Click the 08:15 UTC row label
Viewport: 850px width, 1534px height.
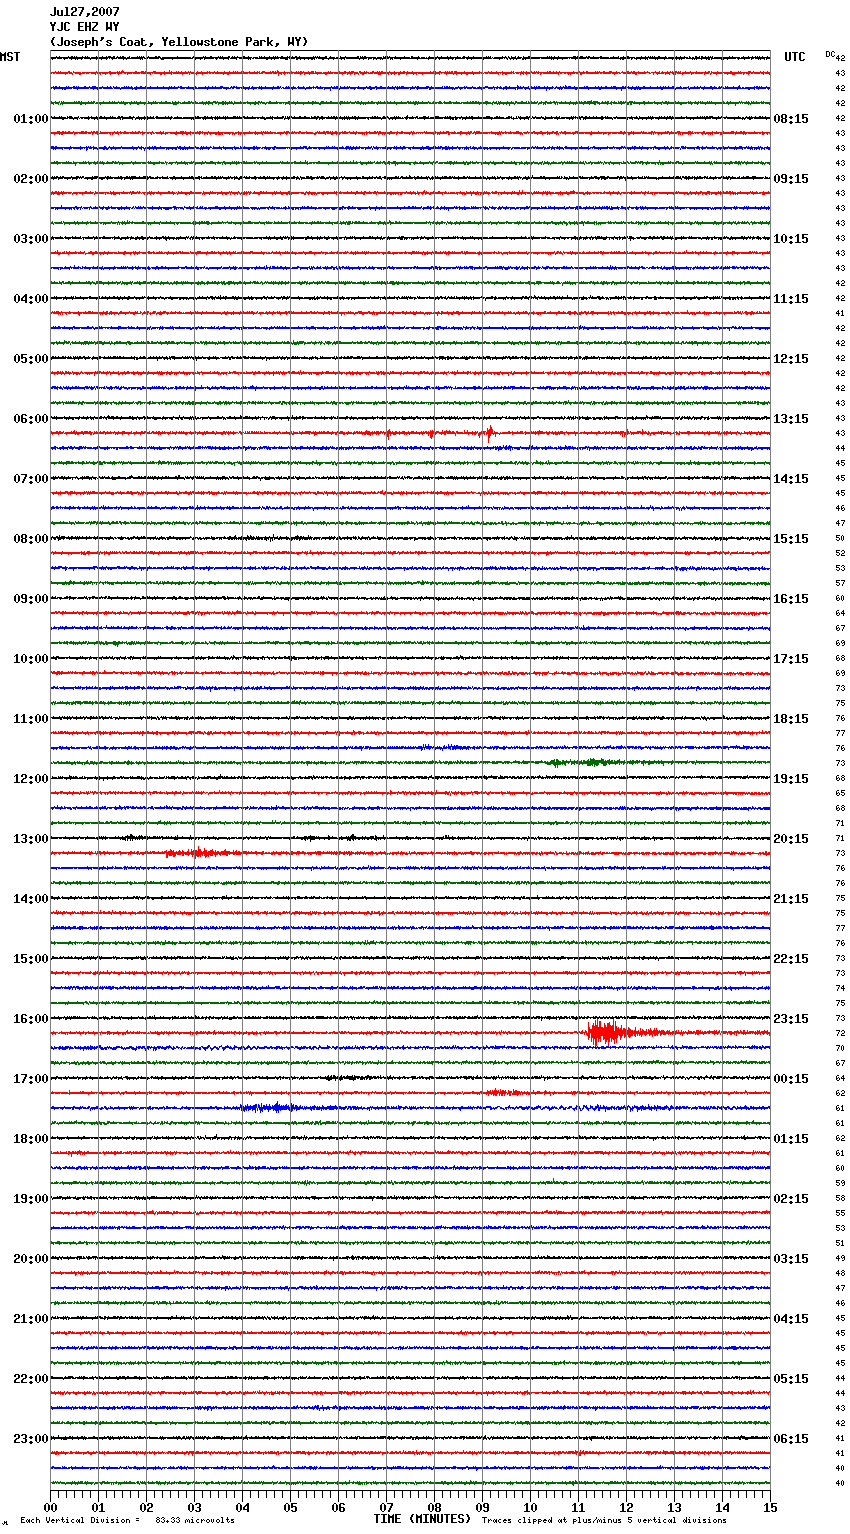coord(791,119)
